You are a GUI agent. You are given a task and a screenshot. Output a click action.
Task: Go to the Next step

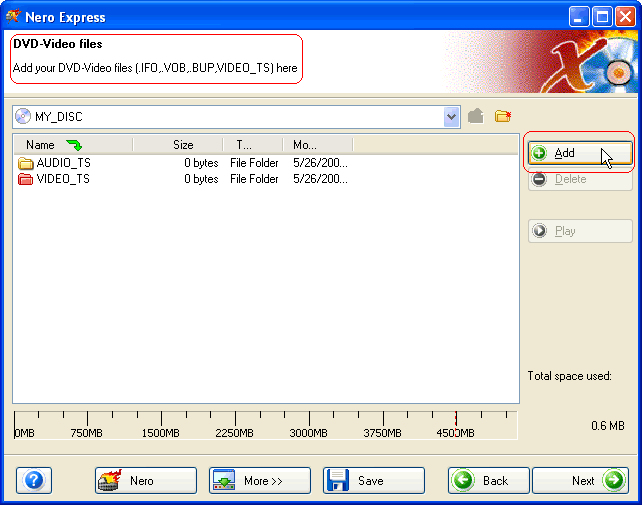click(580, 481)
